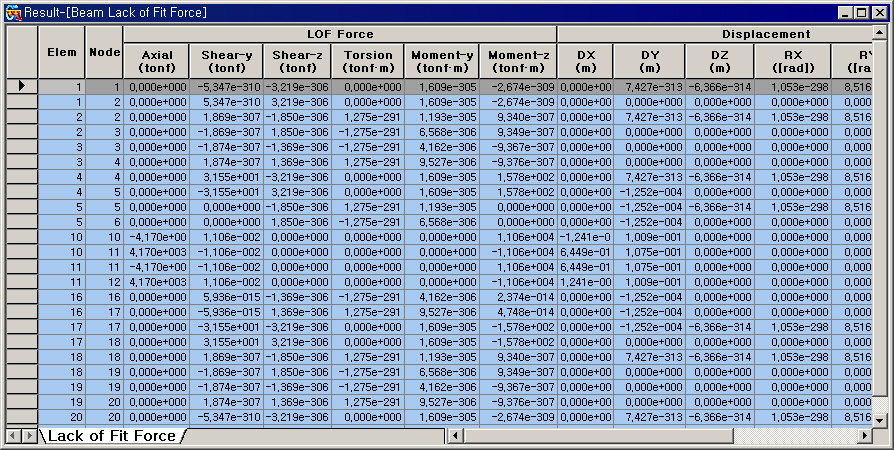Click the horizontal scrollbar right arrow

point(863,436)
